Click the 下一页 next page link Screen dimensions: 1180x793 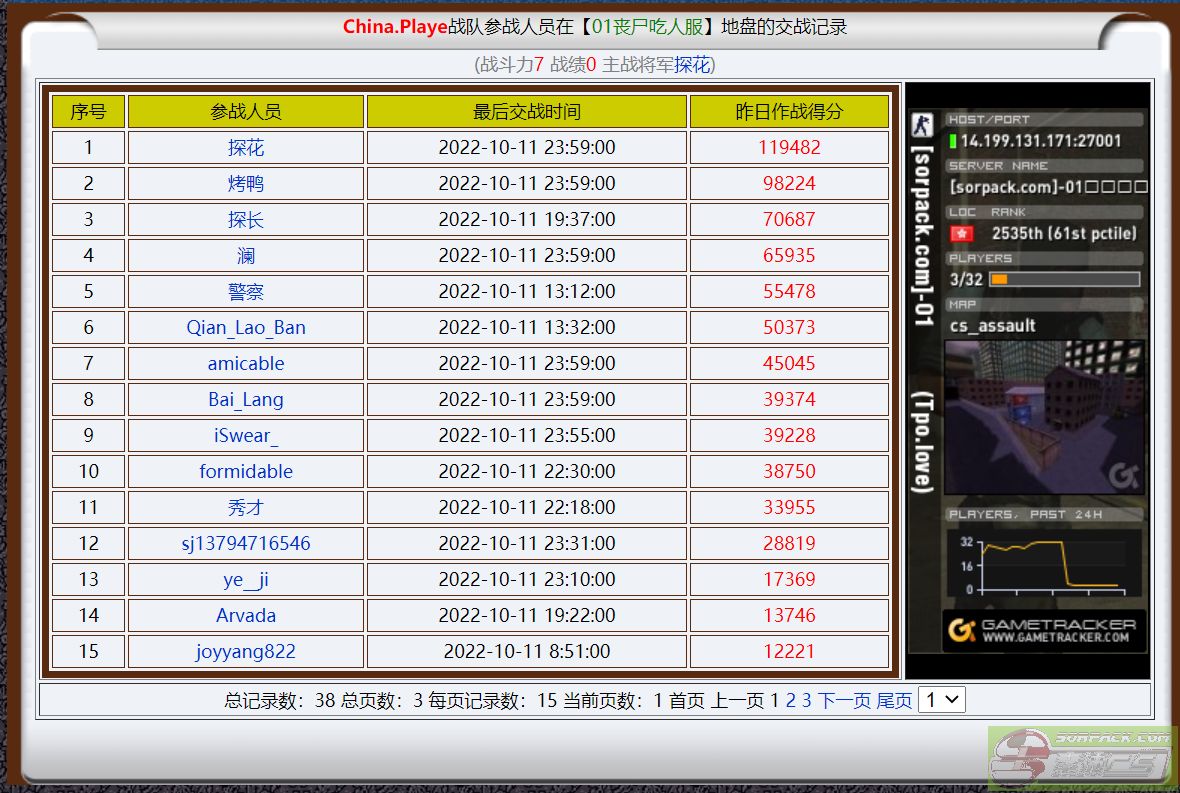pos(845,701)
